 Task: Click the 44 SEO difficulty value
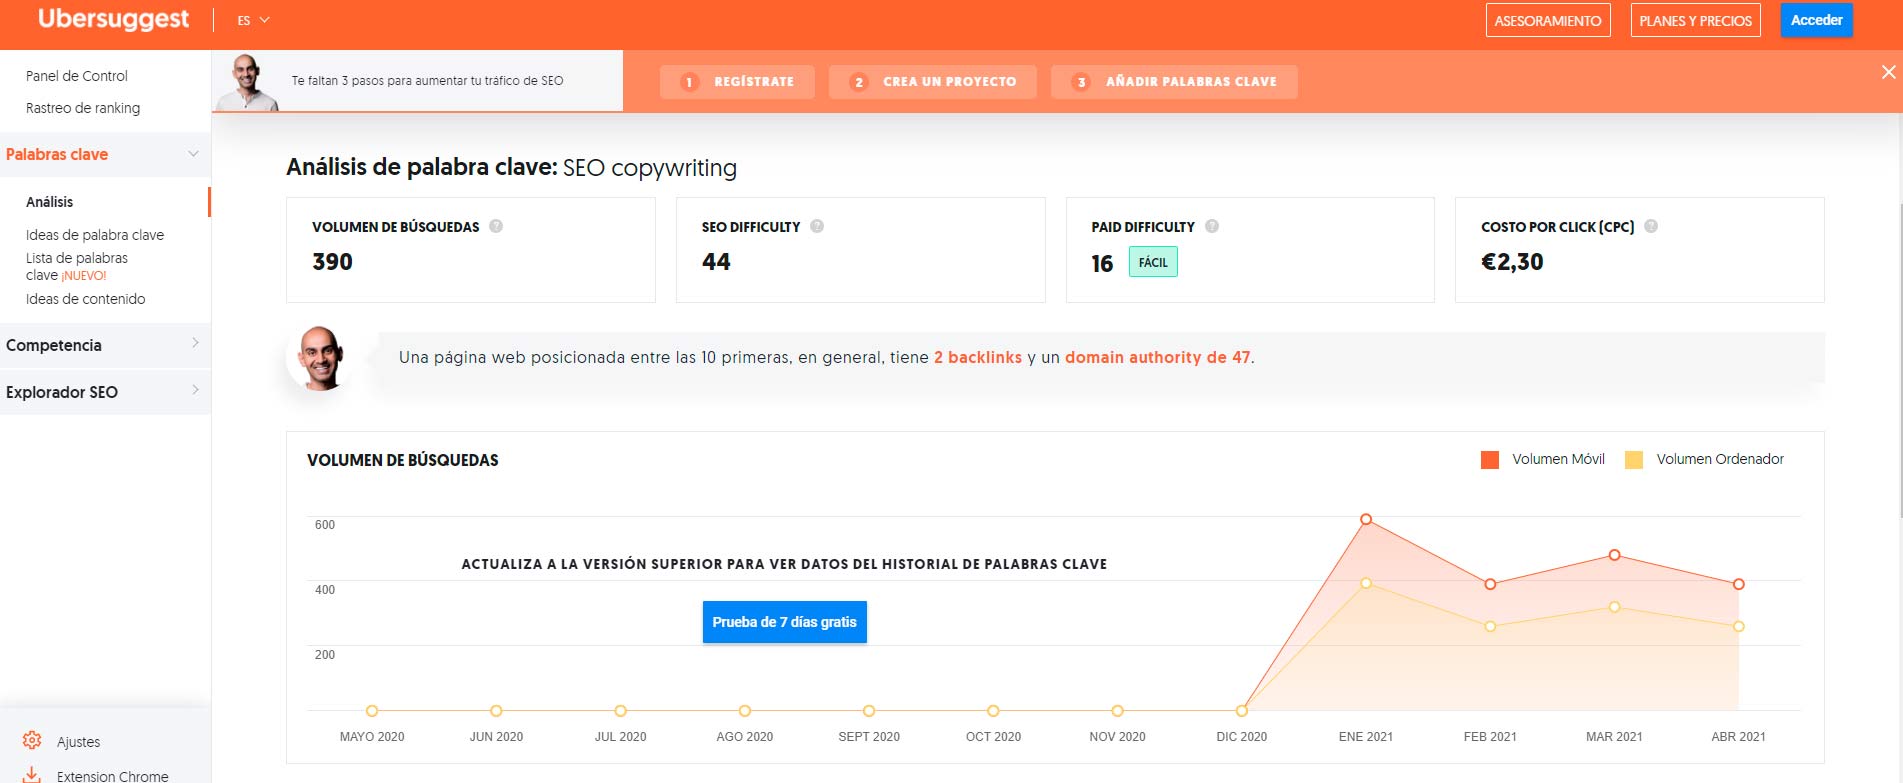tap(716, 262)
